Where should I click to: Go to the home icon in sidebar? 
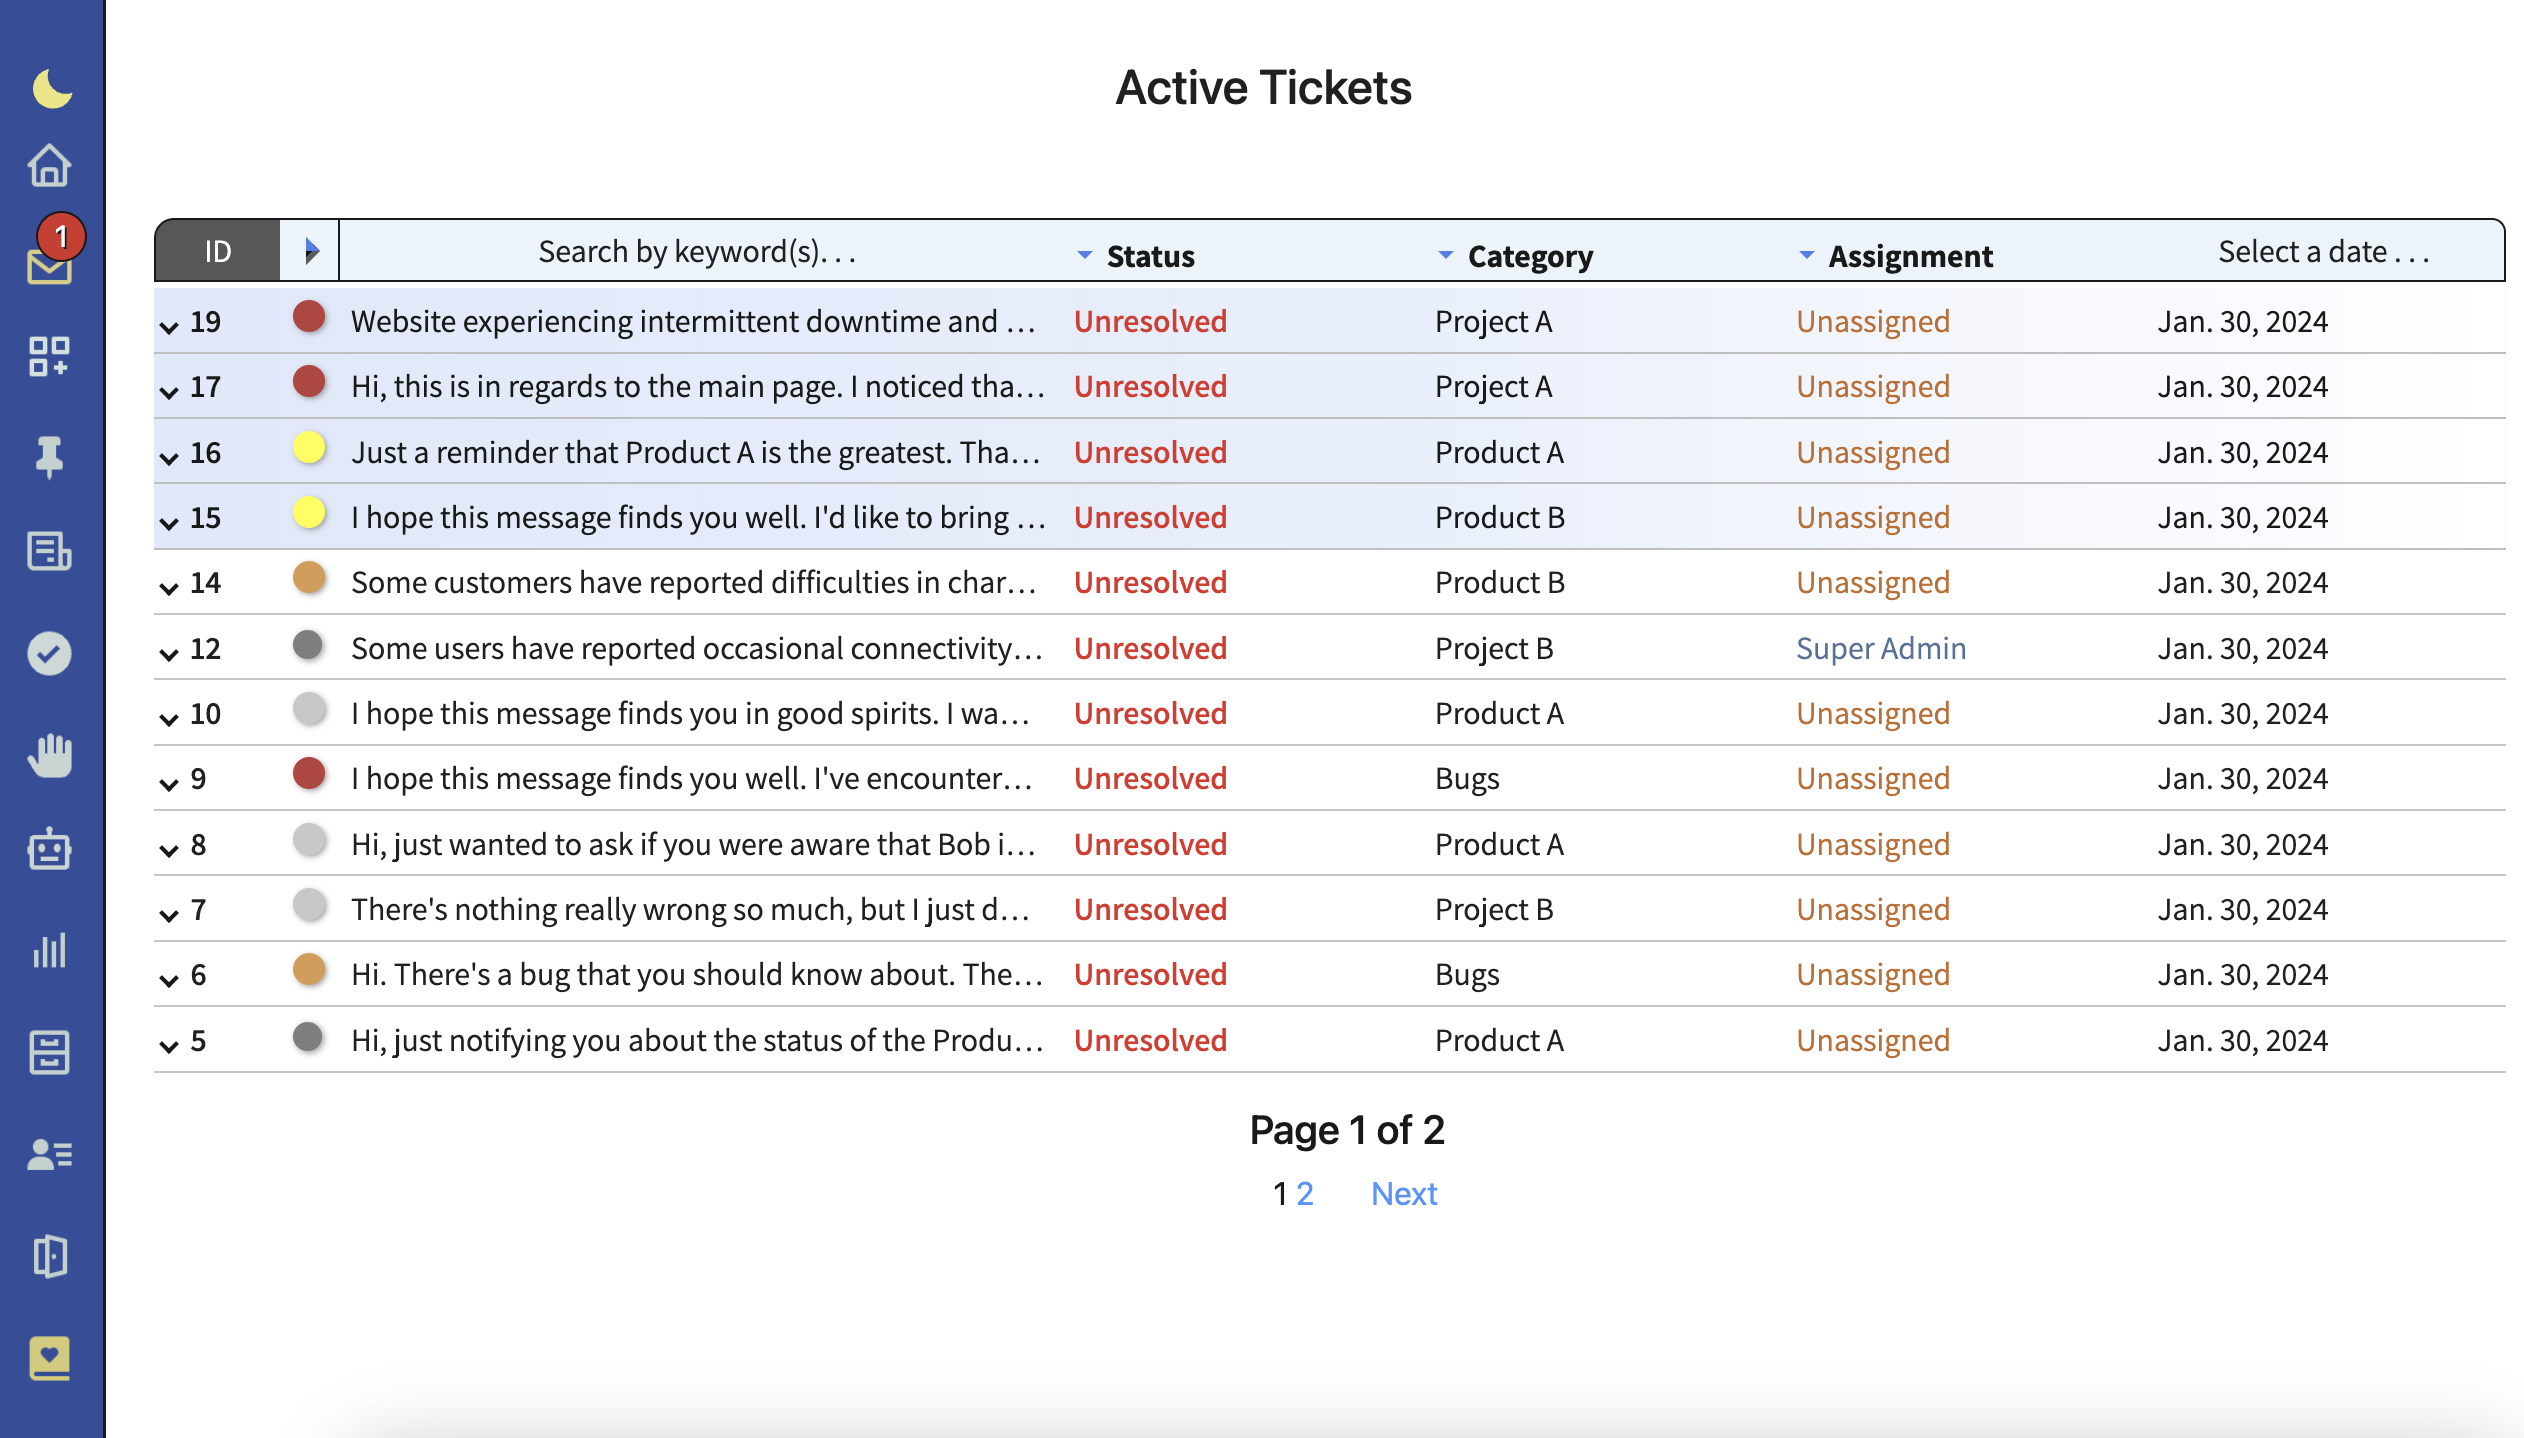(x=49, y=165)
